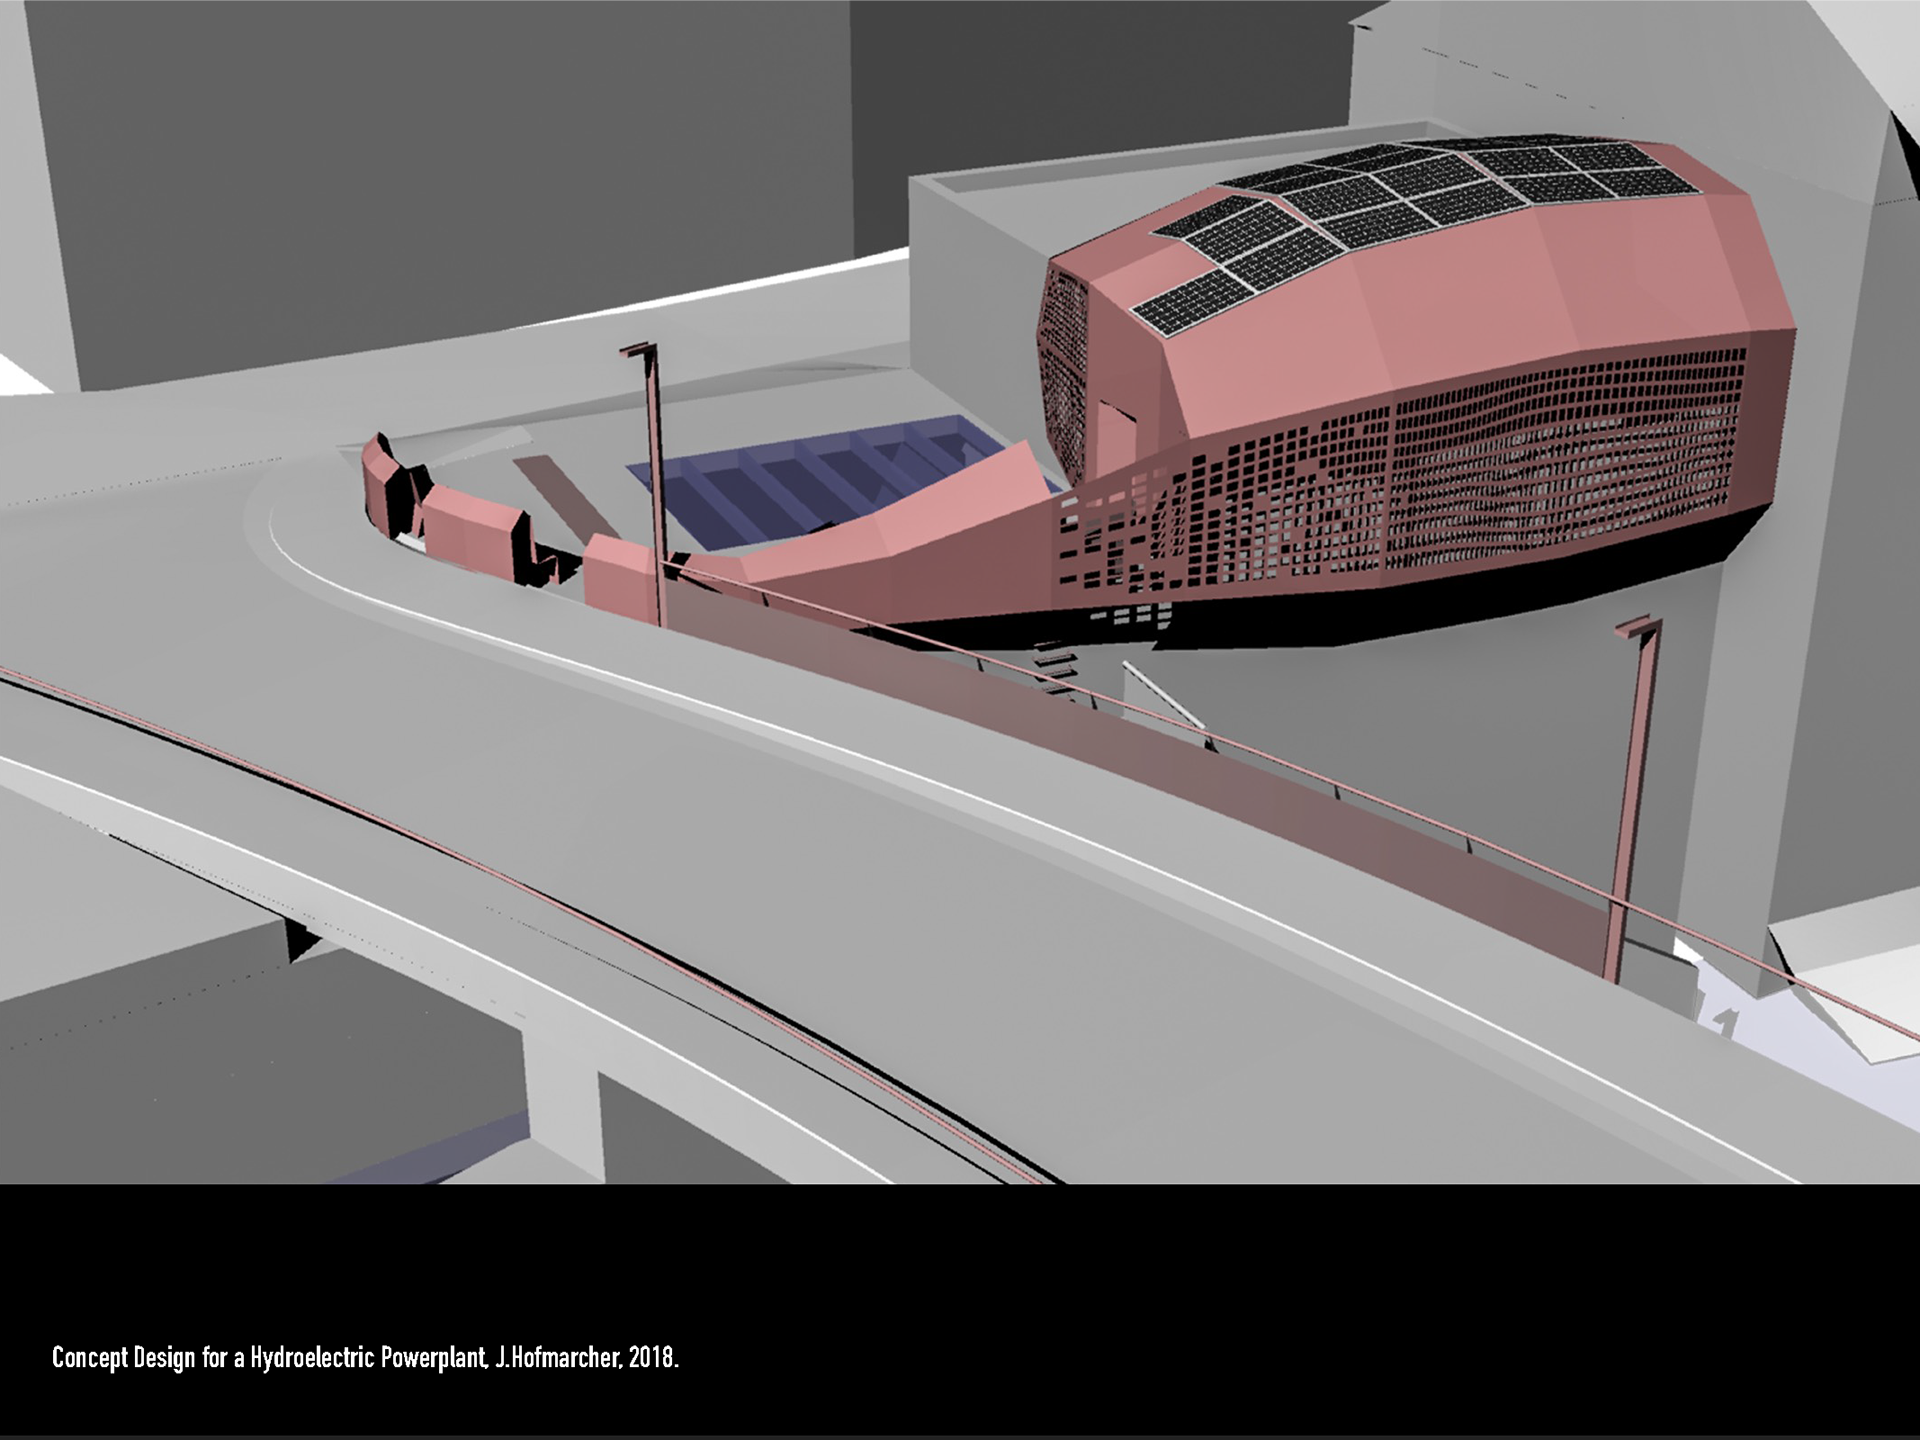Click the tall lamp post beside the basin

point(655,480)
